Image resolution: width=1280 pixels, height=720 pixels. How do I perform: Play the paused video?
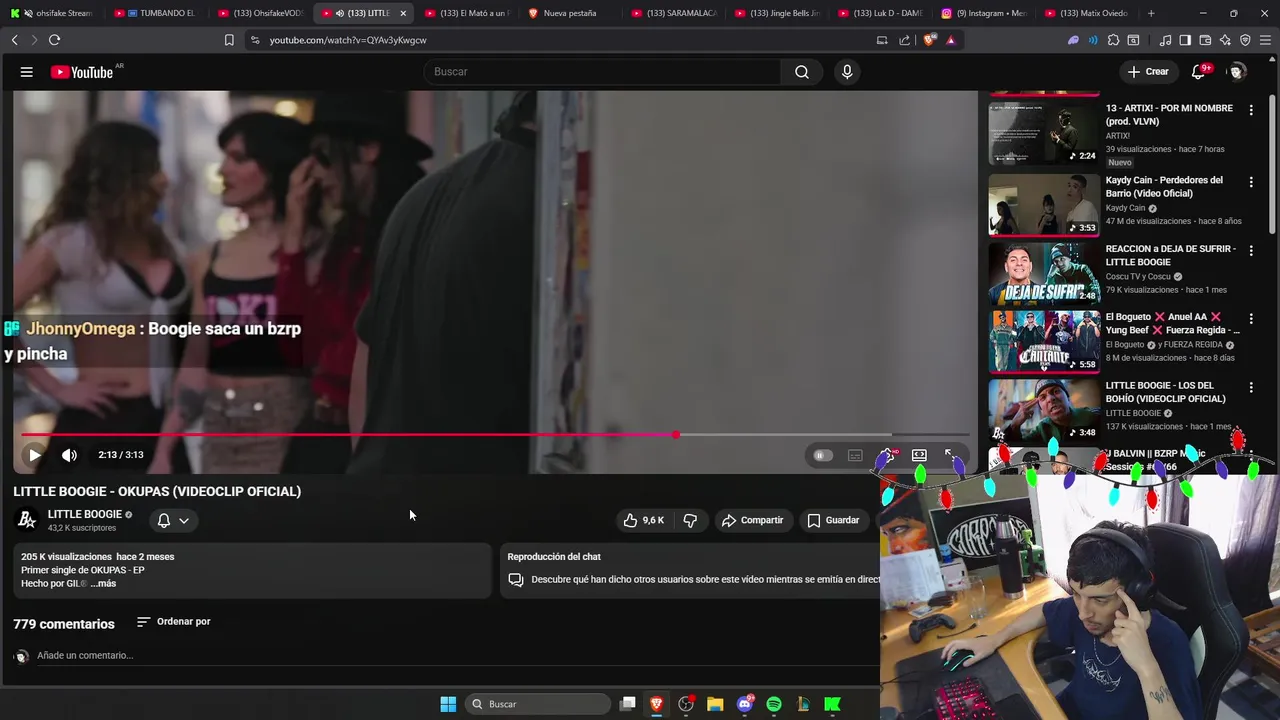(x=34, y=455)
